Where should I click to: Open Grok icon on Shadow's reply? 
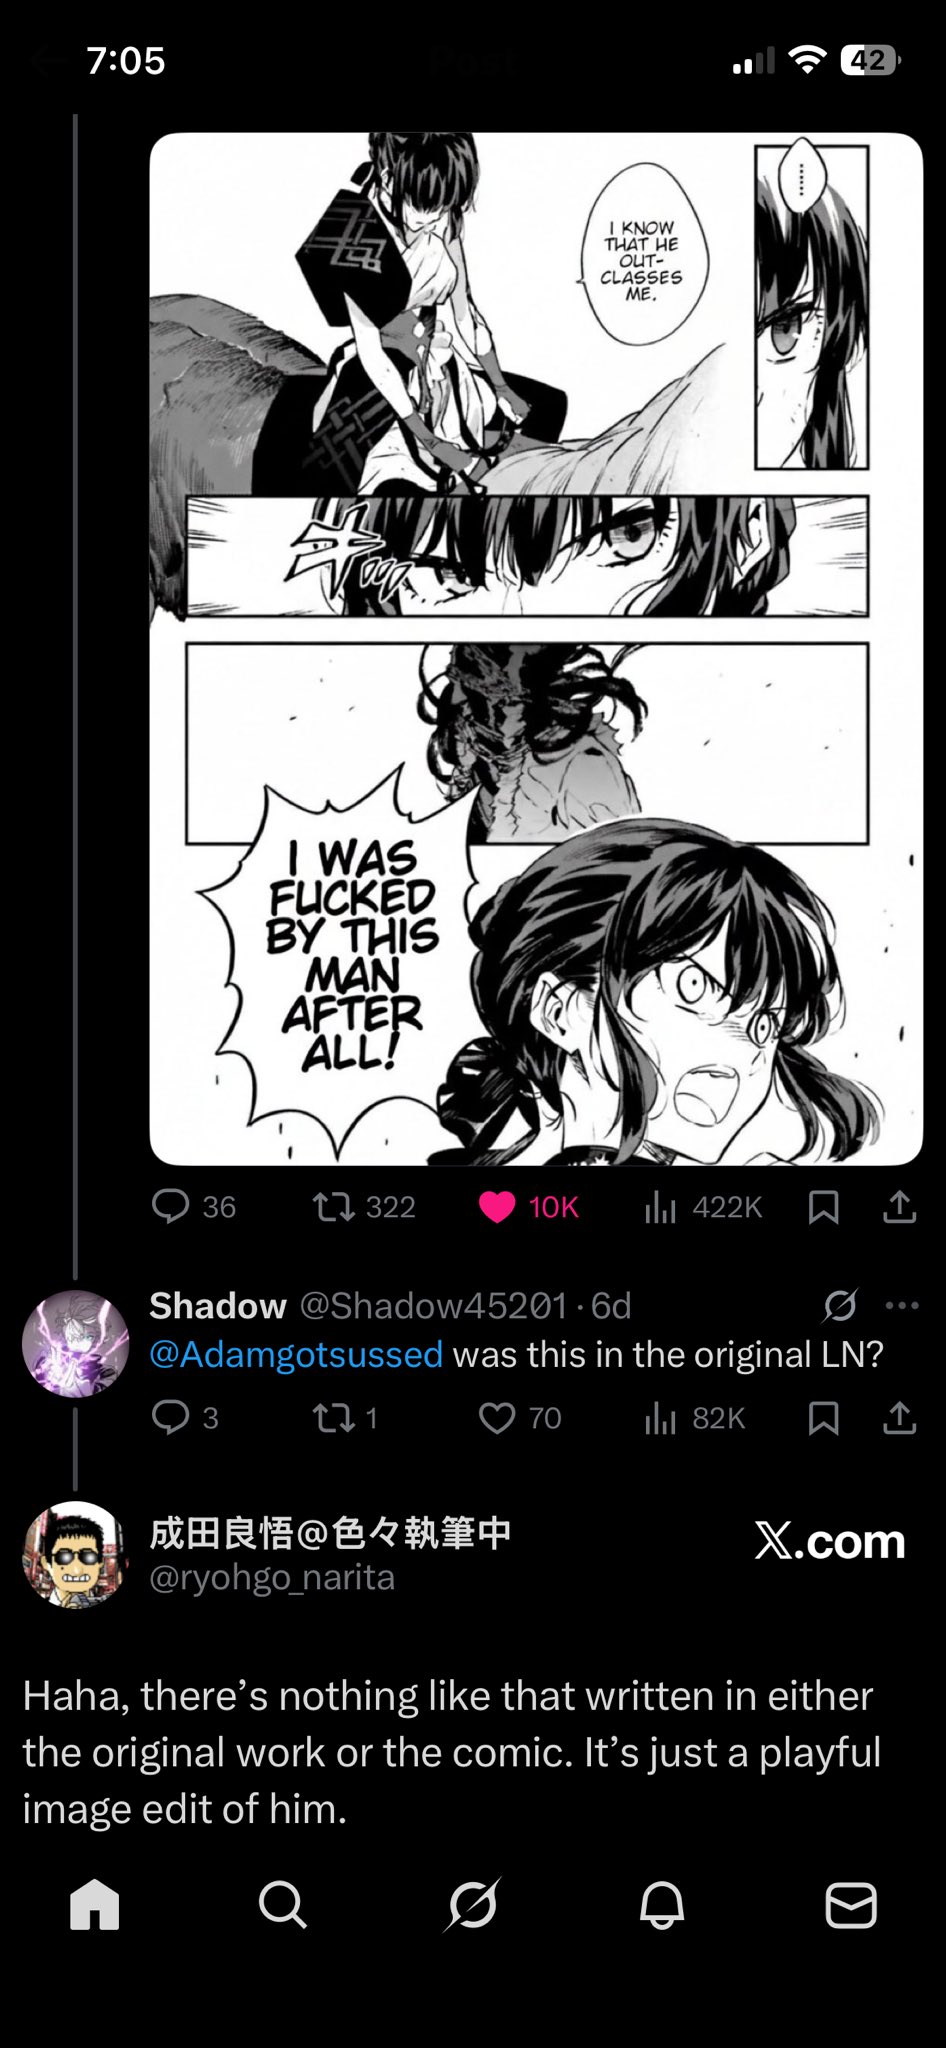(840, 1305)
